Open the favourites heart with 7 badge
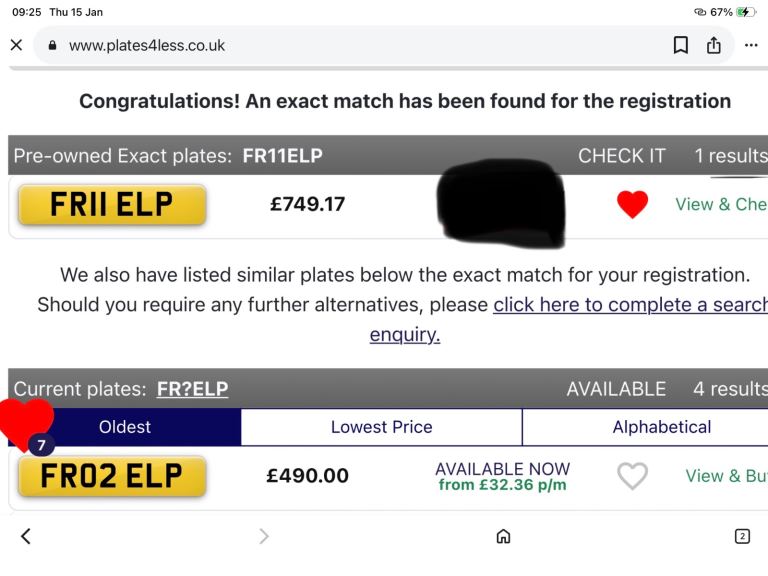The width and height of the screenshot is (768, 576). [28, 425]
